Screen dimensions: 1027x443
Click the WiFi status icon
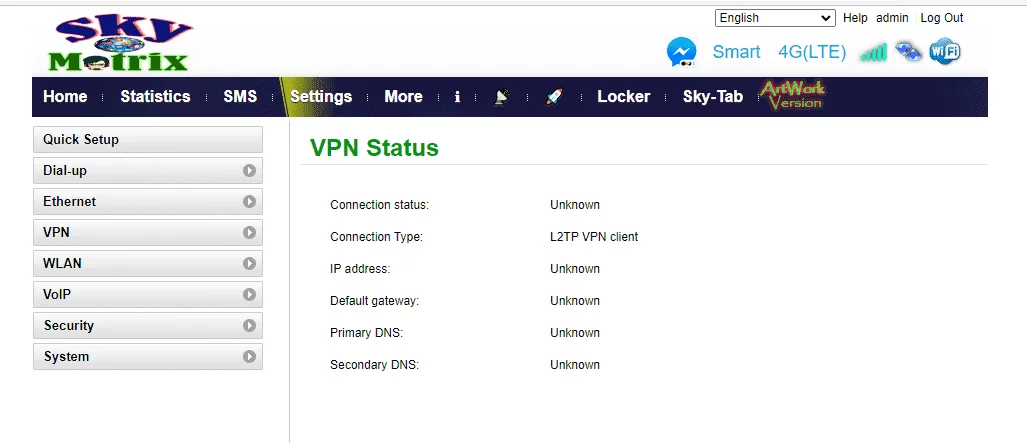(944, 51)
